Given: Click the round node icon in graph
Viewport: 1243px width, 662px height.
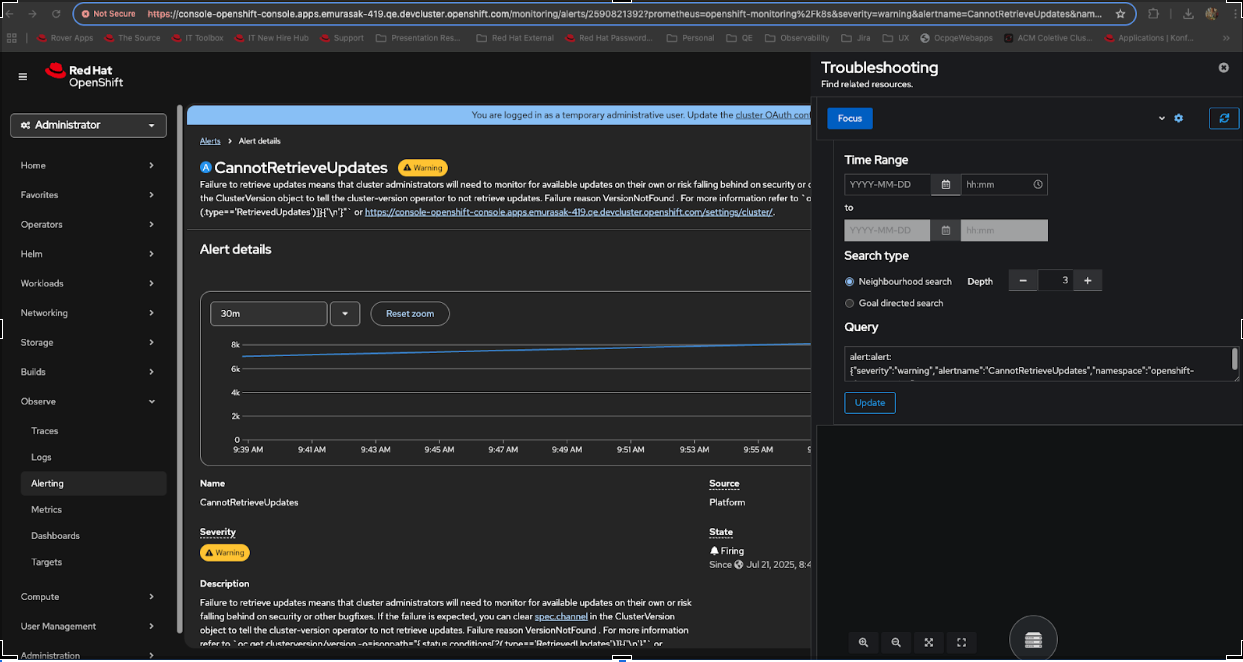Looking at the screenshot, I should (x=1033, y=640).
